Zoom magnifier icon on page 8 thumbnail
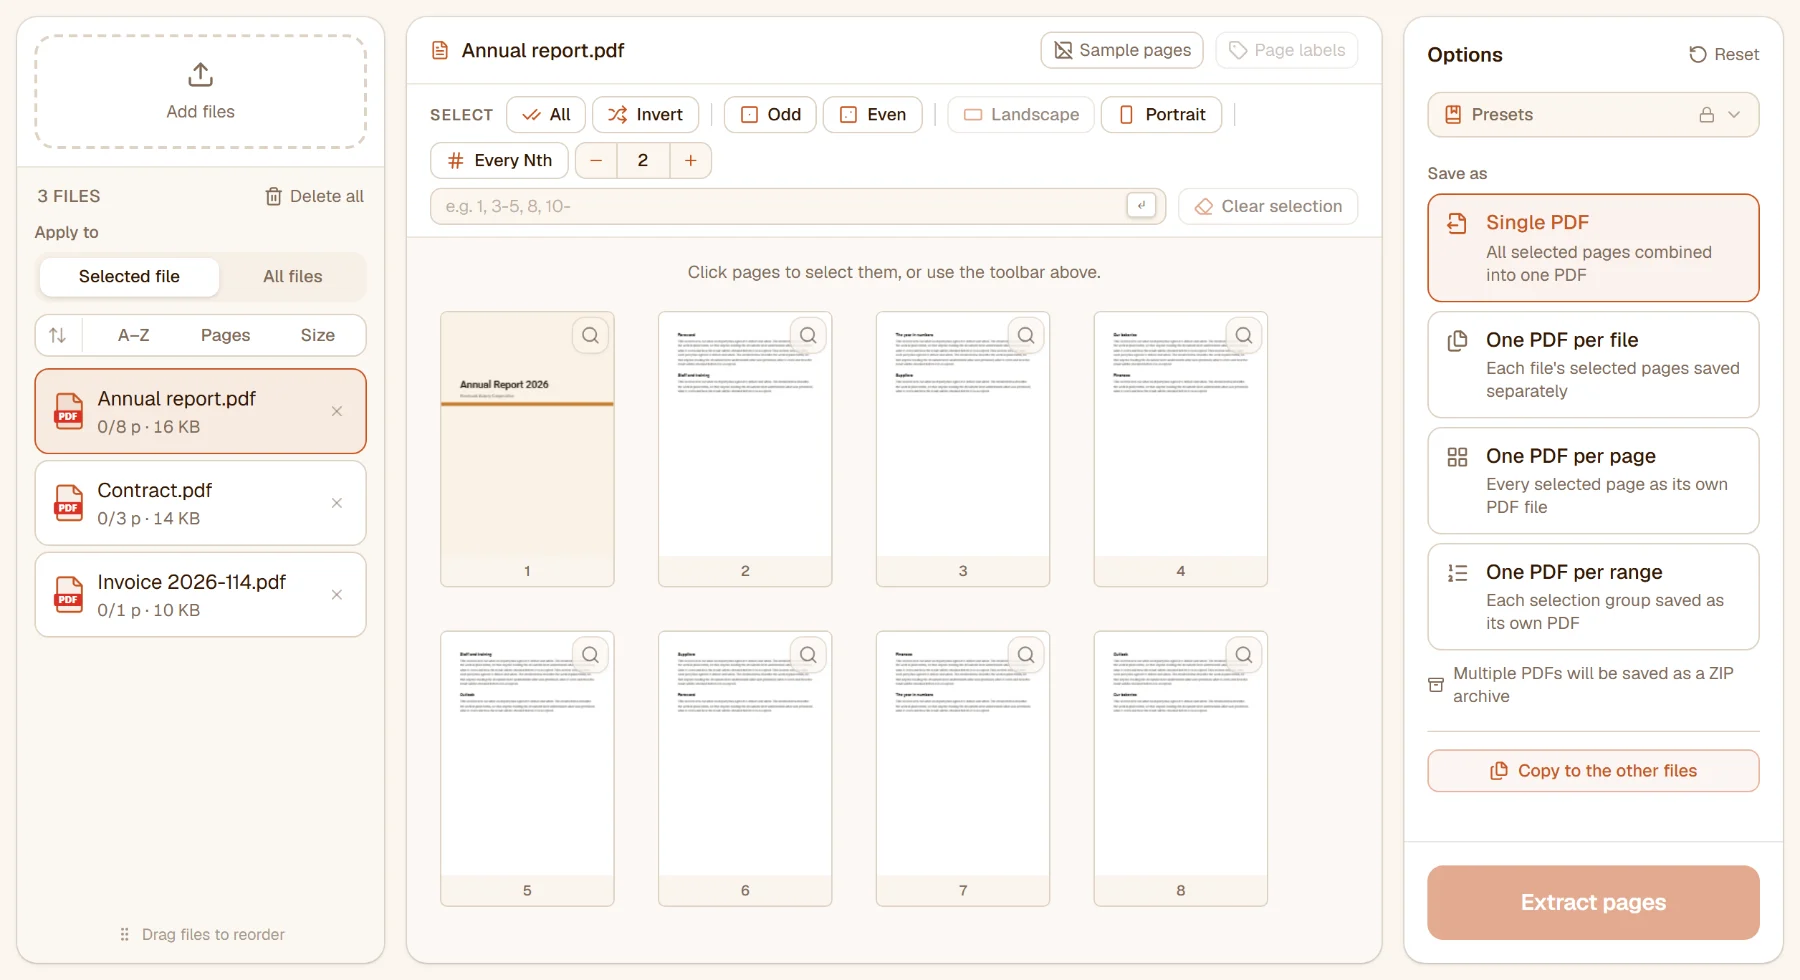 tap(1244, 655)
